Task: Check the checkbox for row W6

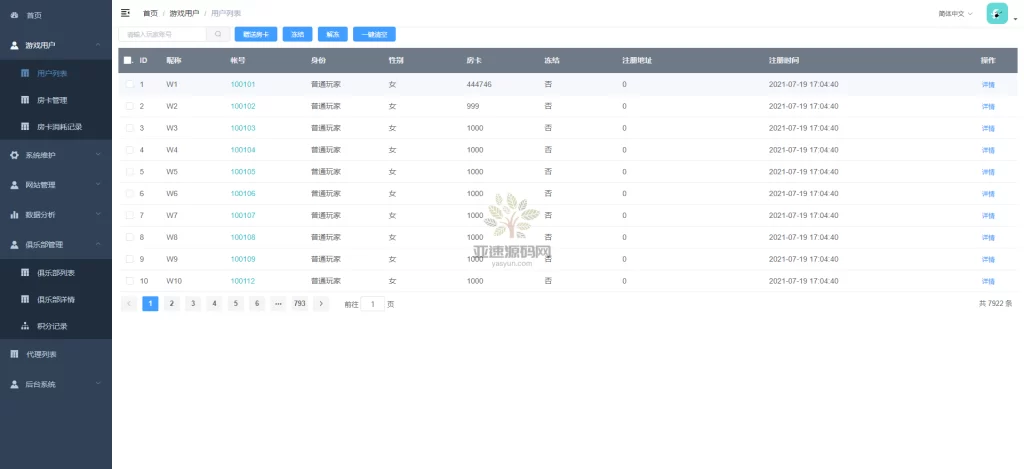Action: pos(129,193)
